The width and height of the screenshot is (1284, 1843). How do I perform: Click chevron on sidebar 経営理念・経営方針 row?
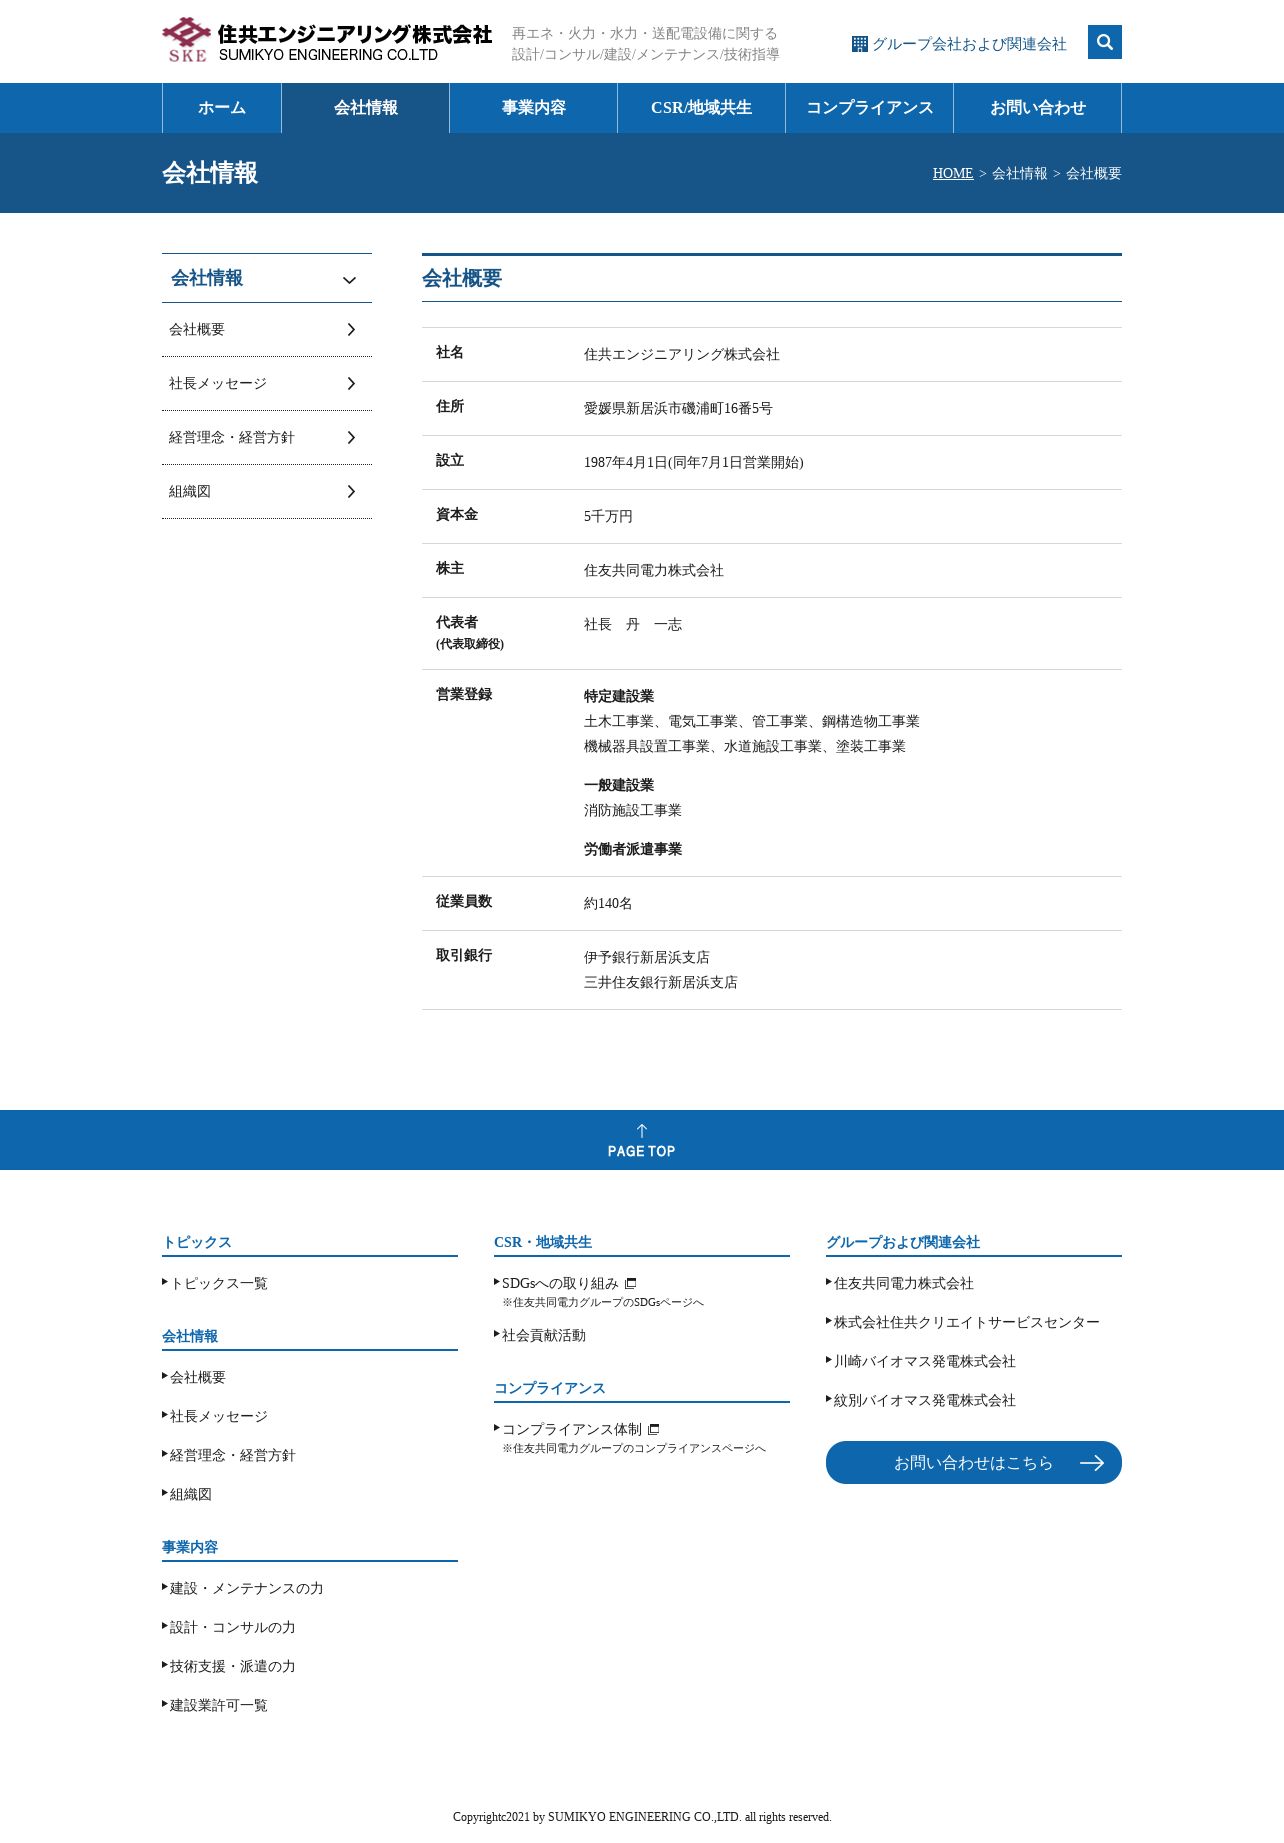coord(351,437)
